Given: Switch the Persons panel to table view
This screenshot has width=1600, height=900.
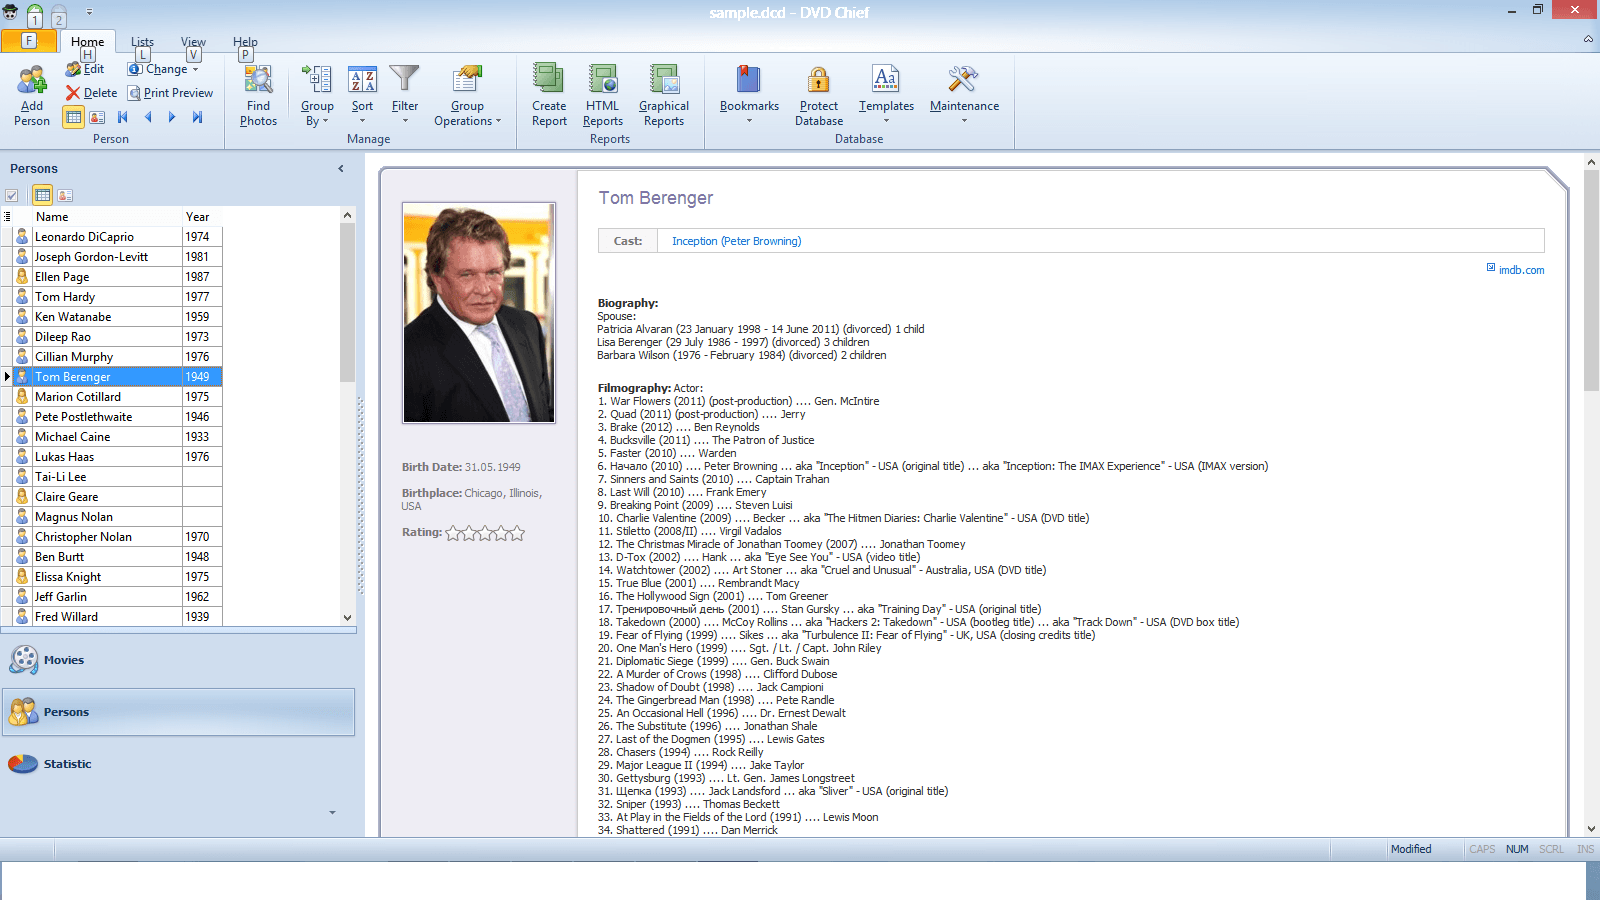Looking at the screenshot, I should point(42,195).
